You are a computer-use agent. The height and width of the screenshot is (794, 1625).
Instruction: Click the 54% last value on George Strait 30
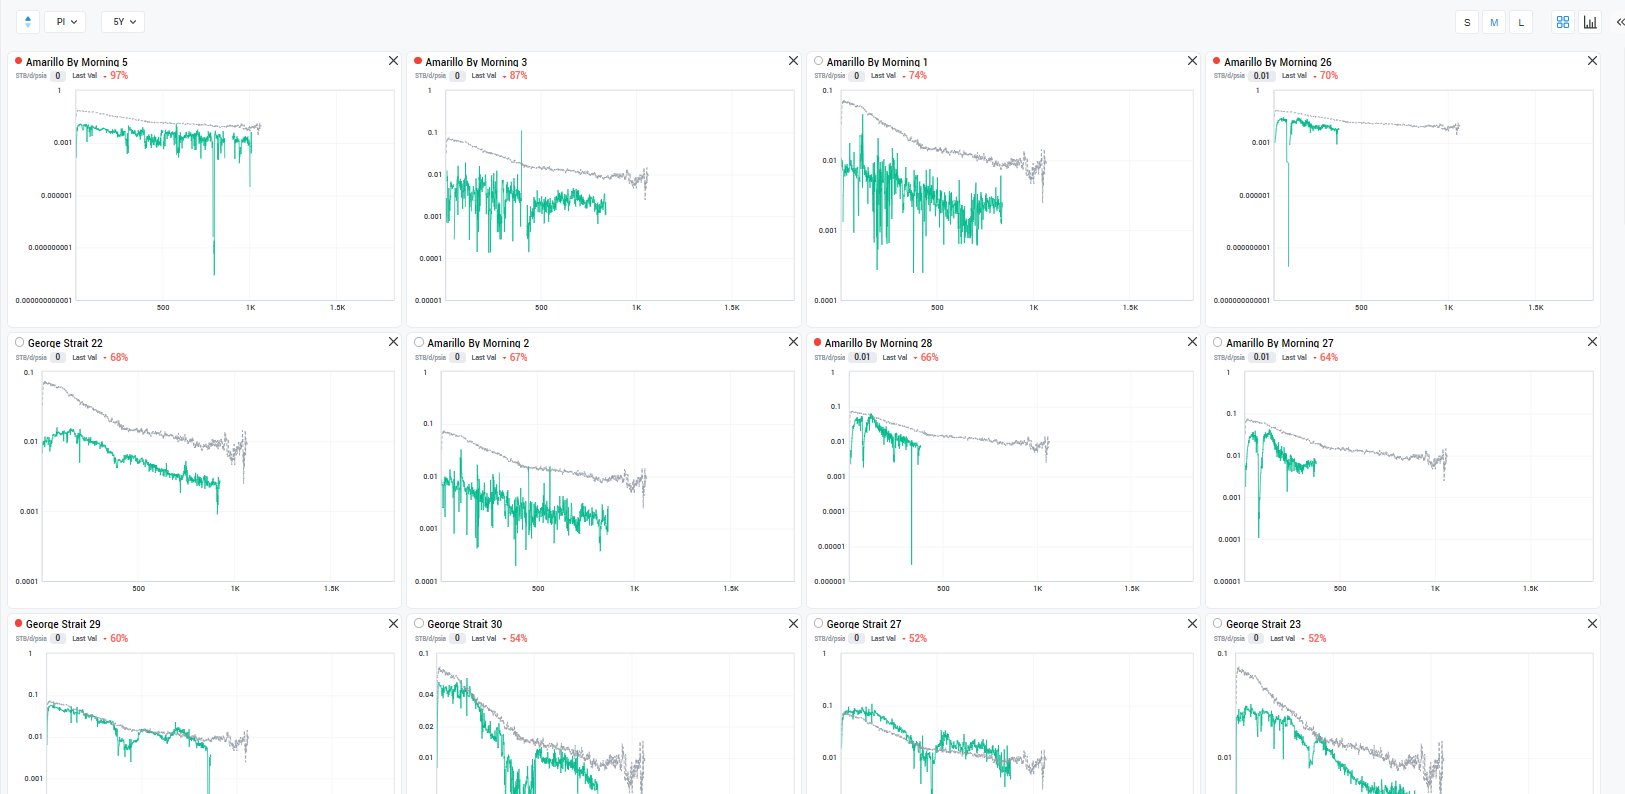pos(518,638)
